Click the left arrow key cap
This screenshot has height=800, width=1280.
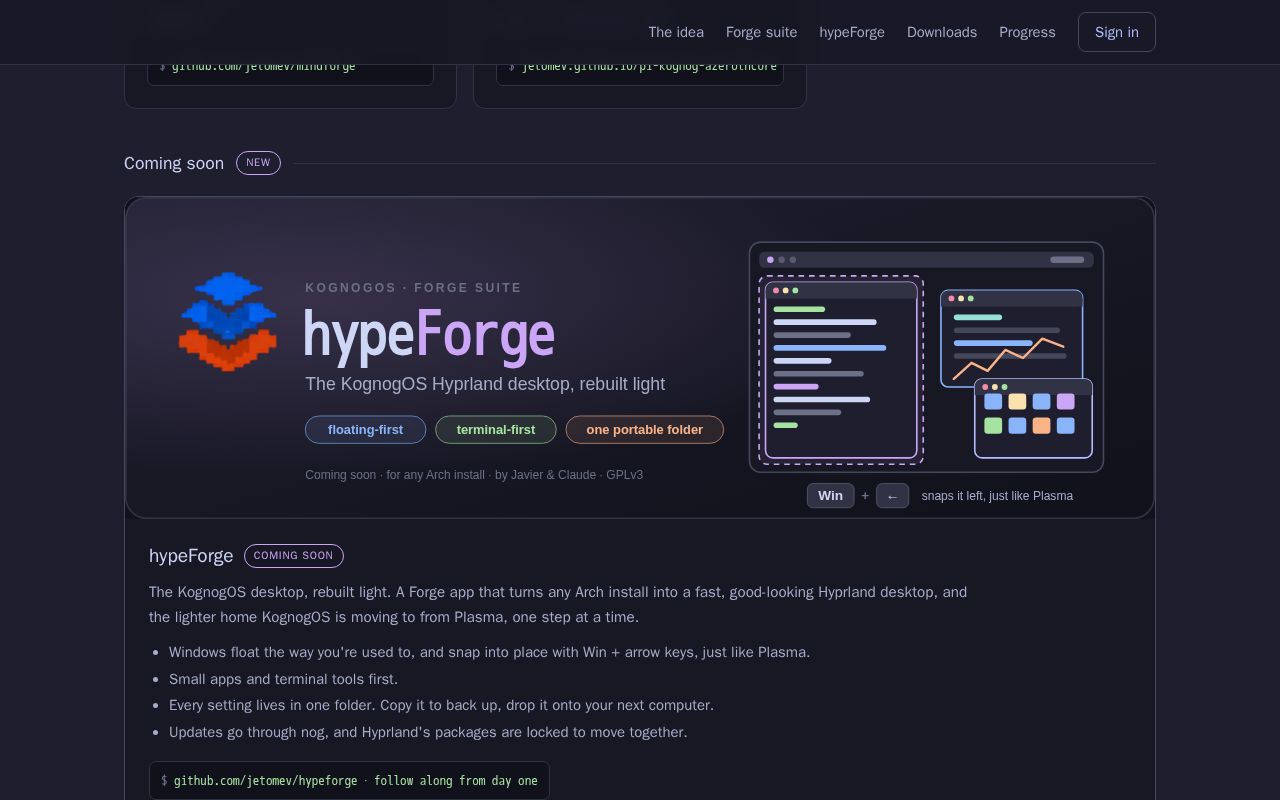(892, 495)
